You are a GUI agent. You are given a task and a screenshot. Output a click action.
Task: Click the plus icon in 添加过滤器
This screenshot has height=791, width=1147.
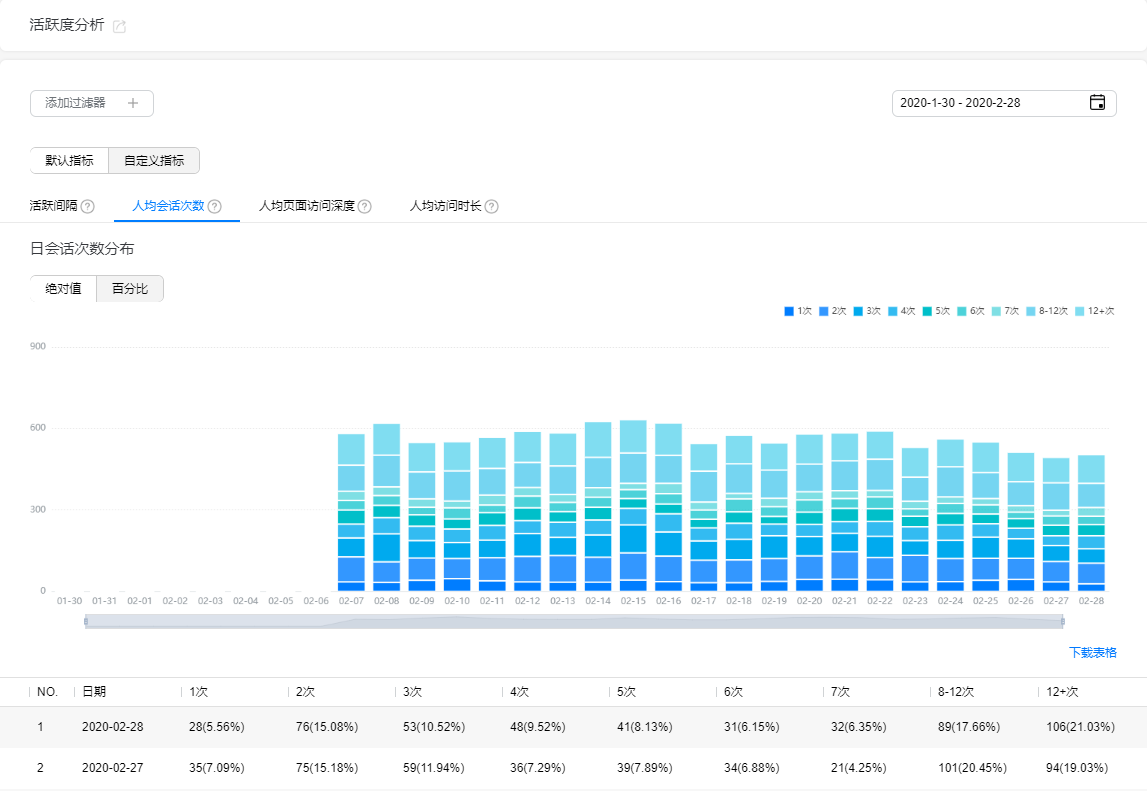point(132,103)
